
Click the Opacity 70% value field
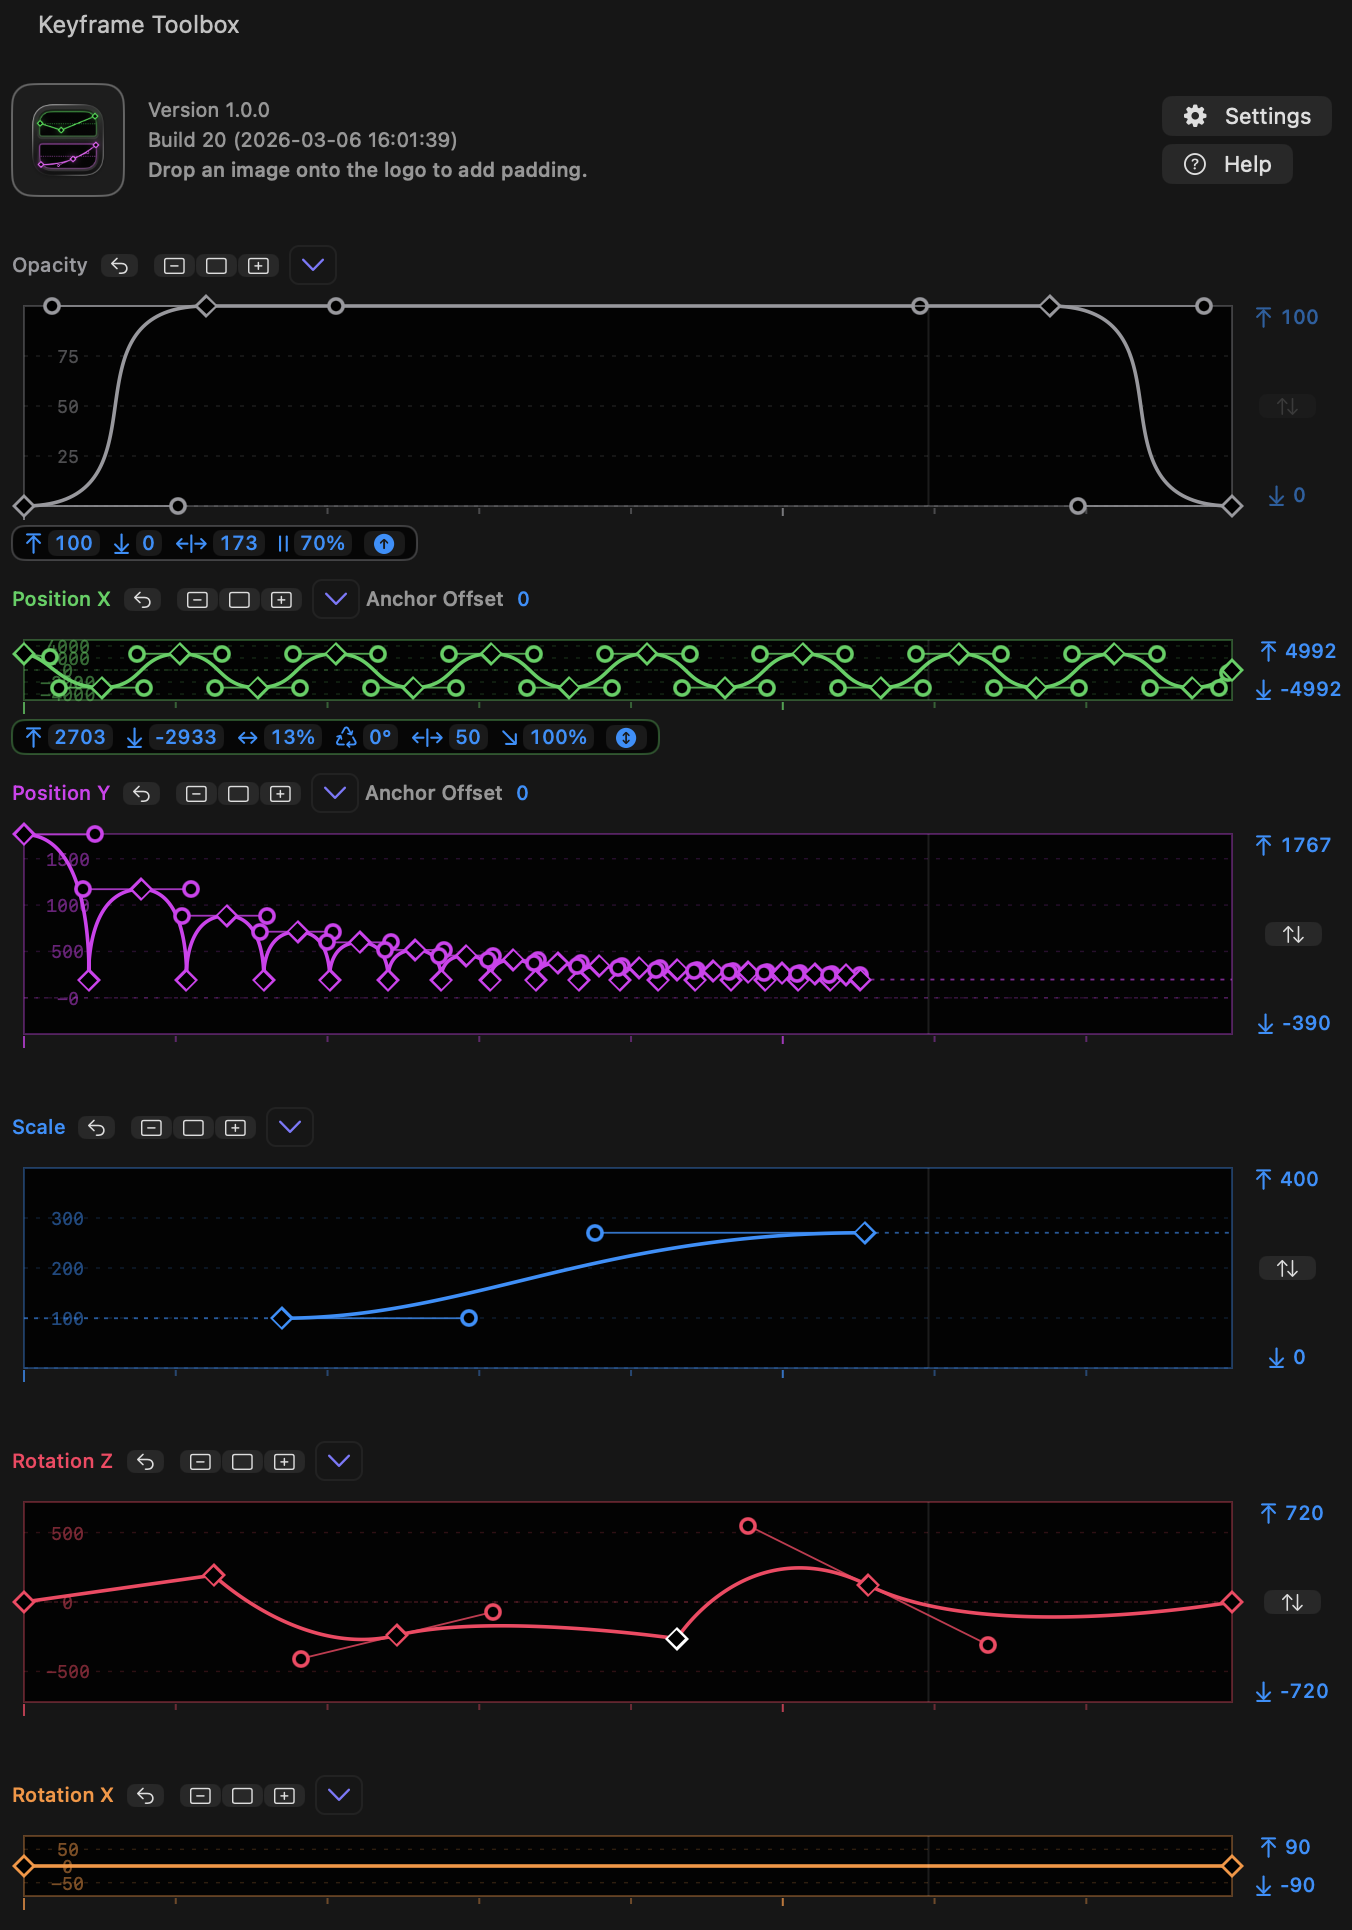[x=322, y=543]
